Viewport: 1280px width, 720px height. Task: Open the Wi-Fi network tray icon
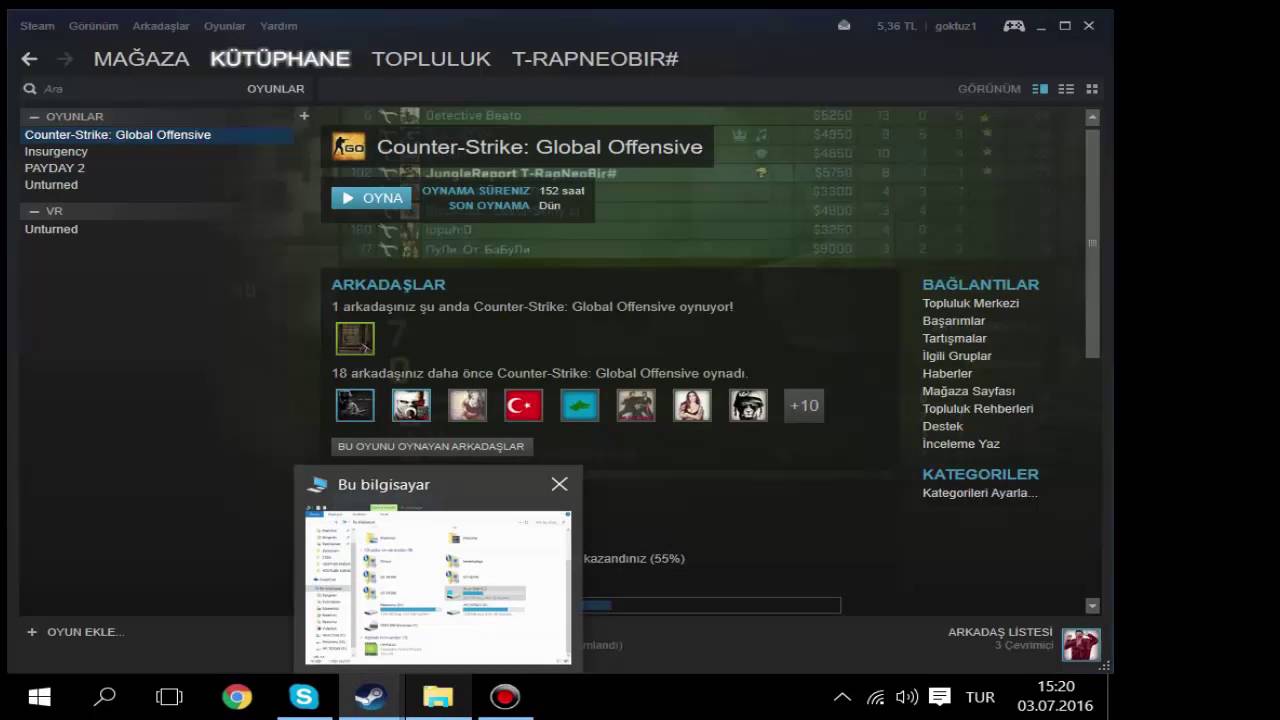(x=875, y=697)
